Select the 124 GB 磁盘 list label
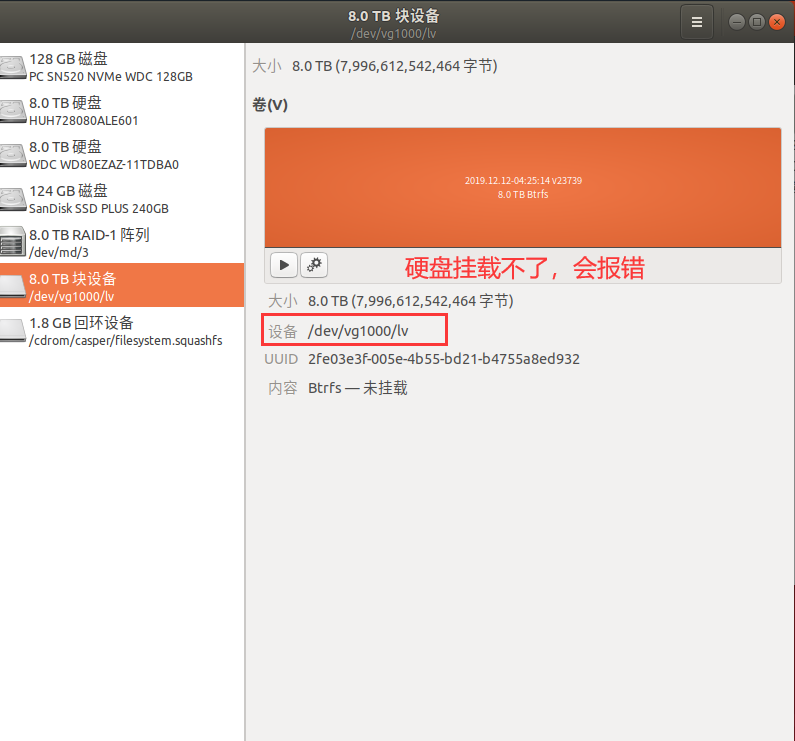The image size is (795, 741). [x=68, y=191]
